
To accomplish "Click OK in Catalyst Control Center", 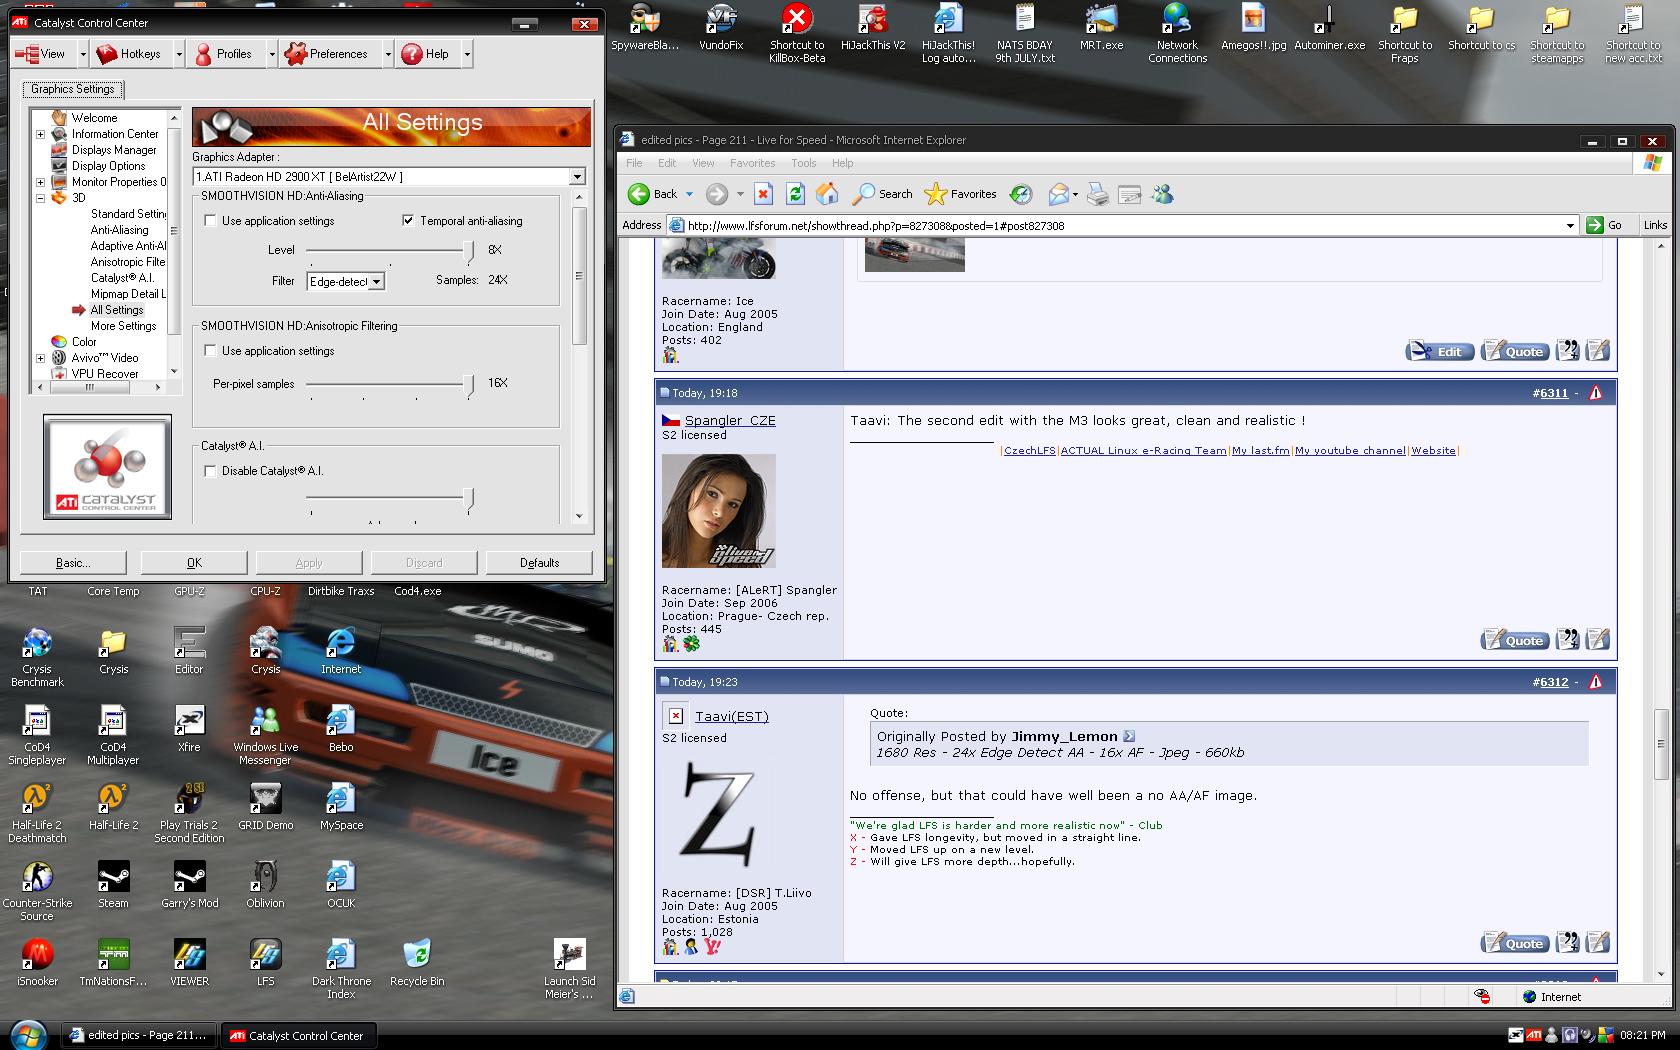I will coord(194,563).
